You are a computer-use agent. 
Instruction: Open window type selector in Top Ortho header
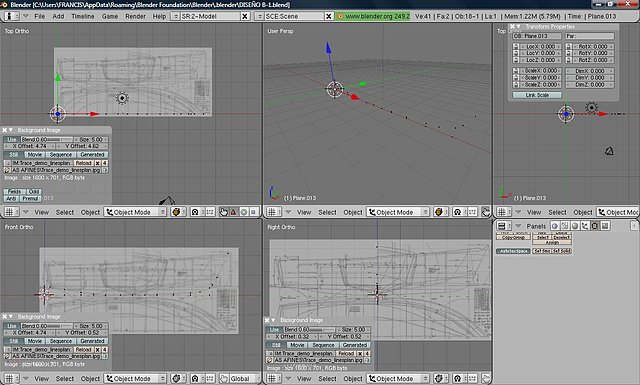pos(11,212)
